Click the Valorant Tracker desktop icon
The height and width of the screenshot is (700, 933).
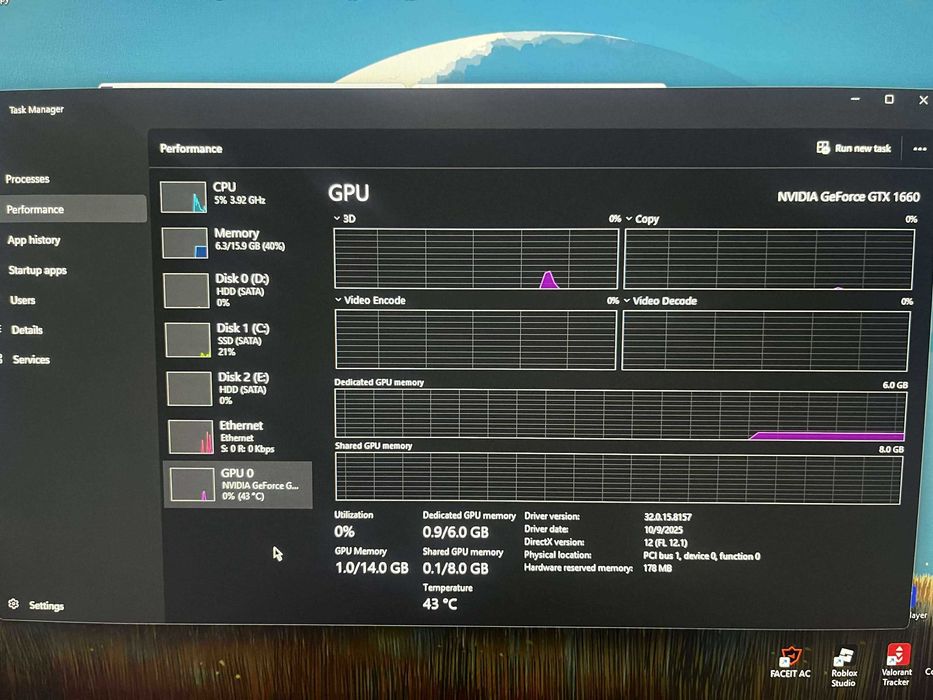click(896, 665)
